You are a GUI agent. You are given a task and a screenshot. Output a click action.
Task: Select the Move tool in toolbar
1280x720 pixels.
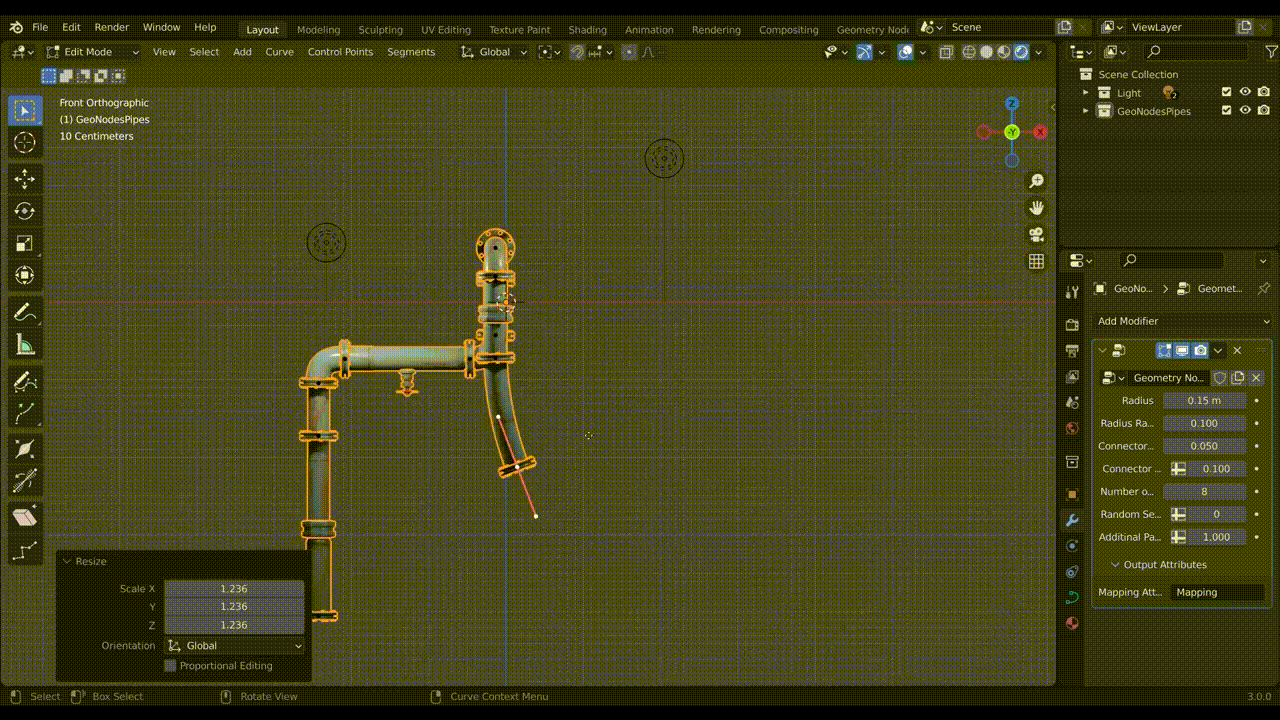25,179
